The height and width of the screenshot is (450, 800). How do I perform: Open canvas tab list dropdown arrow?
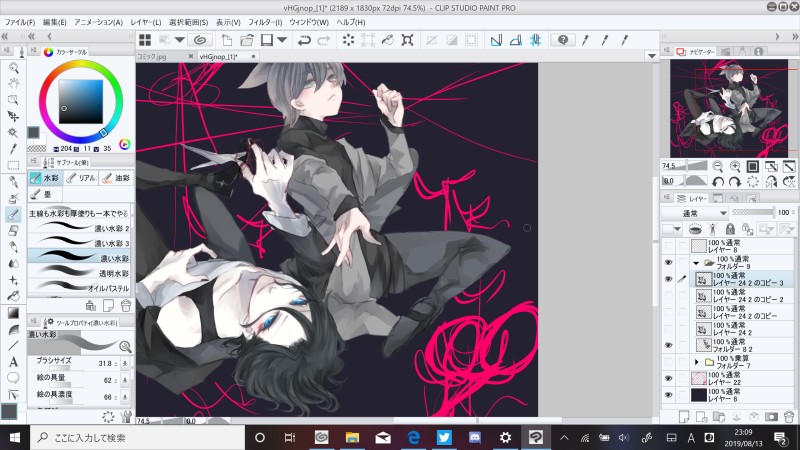tap(652, 56)
